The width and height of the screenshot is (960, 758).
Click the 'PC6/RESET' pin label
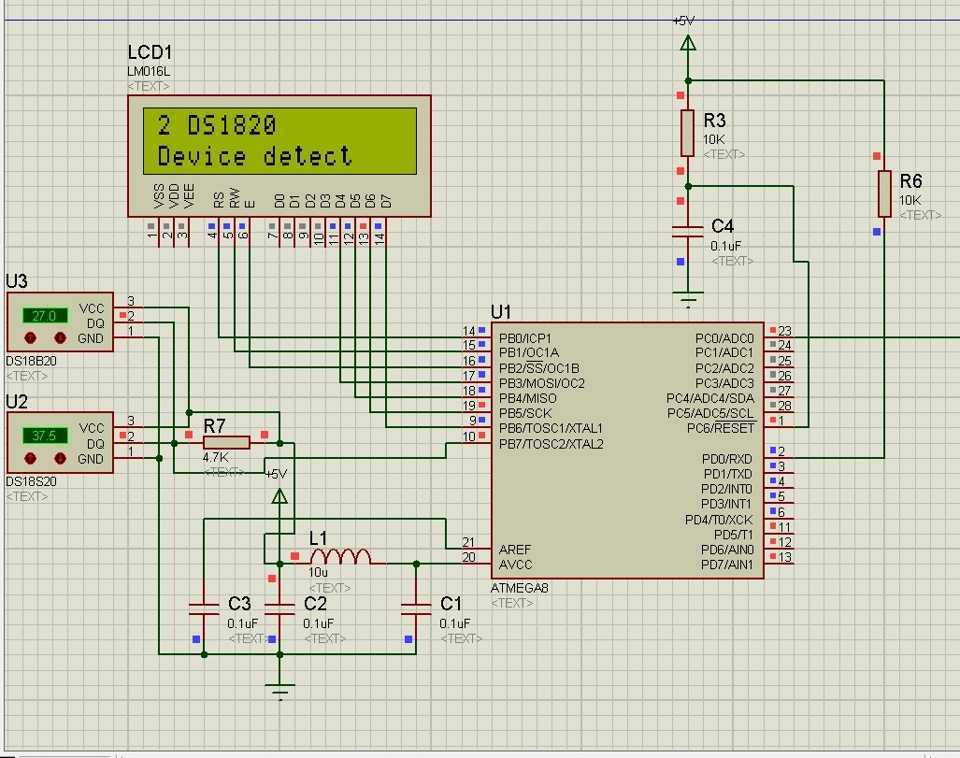click(x=721, y=428)
